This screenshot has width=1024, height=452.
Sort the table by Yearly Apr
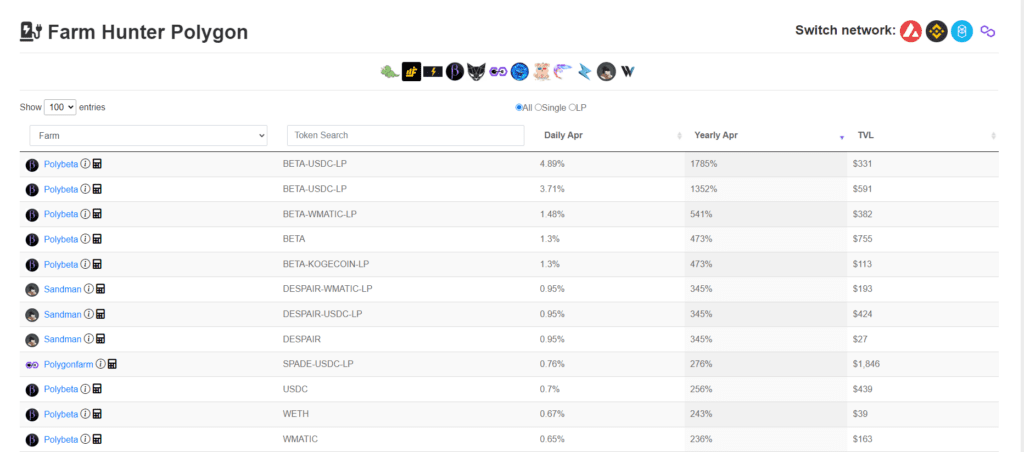tap(716, 135)
